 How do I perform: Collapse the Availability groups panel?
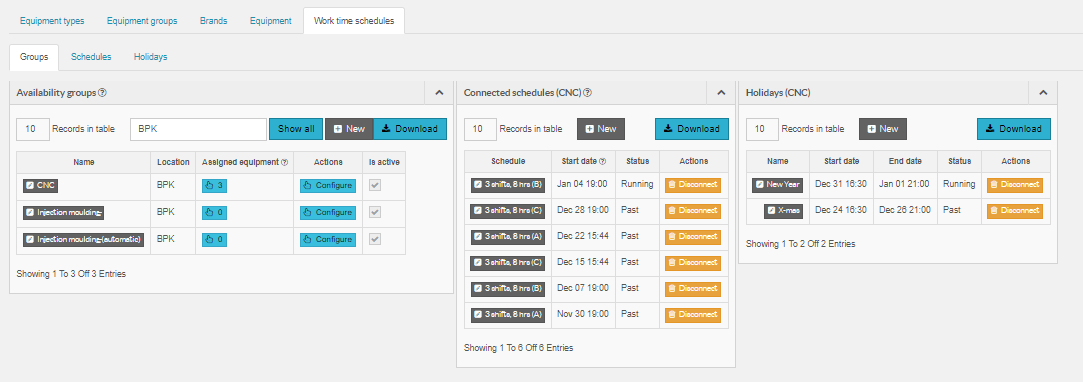(439, 93)
